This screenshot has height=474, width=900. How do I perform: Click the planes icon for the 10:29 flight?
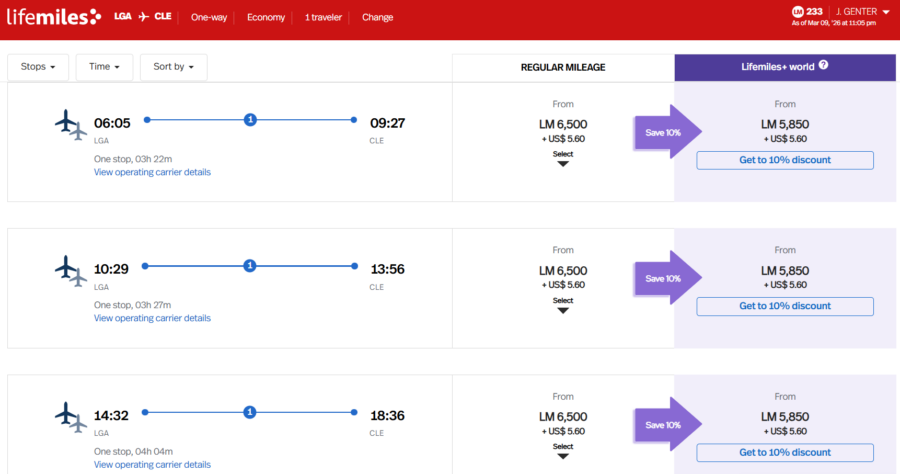(x=71, y=270)
